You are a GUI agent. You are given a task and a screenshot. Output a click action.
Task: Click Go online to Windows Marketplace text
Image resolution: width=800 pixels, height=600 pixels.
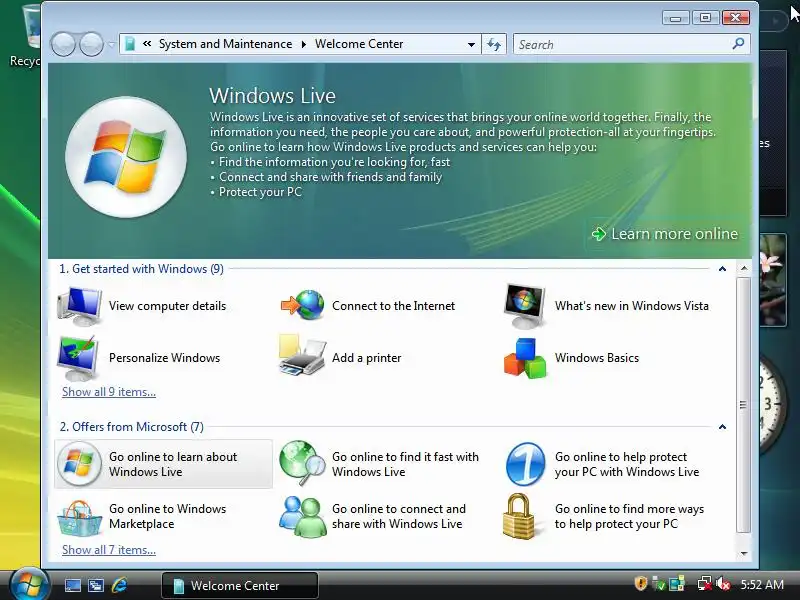[x=167, y=516]
